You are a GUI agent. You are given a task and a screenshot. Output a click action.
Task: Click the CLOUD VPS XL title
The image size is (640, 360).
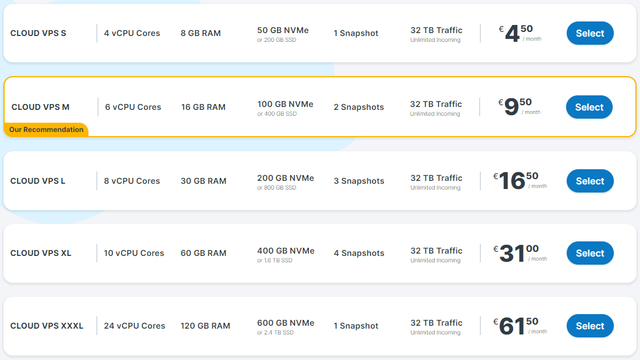pyautogui.click(x=40, y=253)
